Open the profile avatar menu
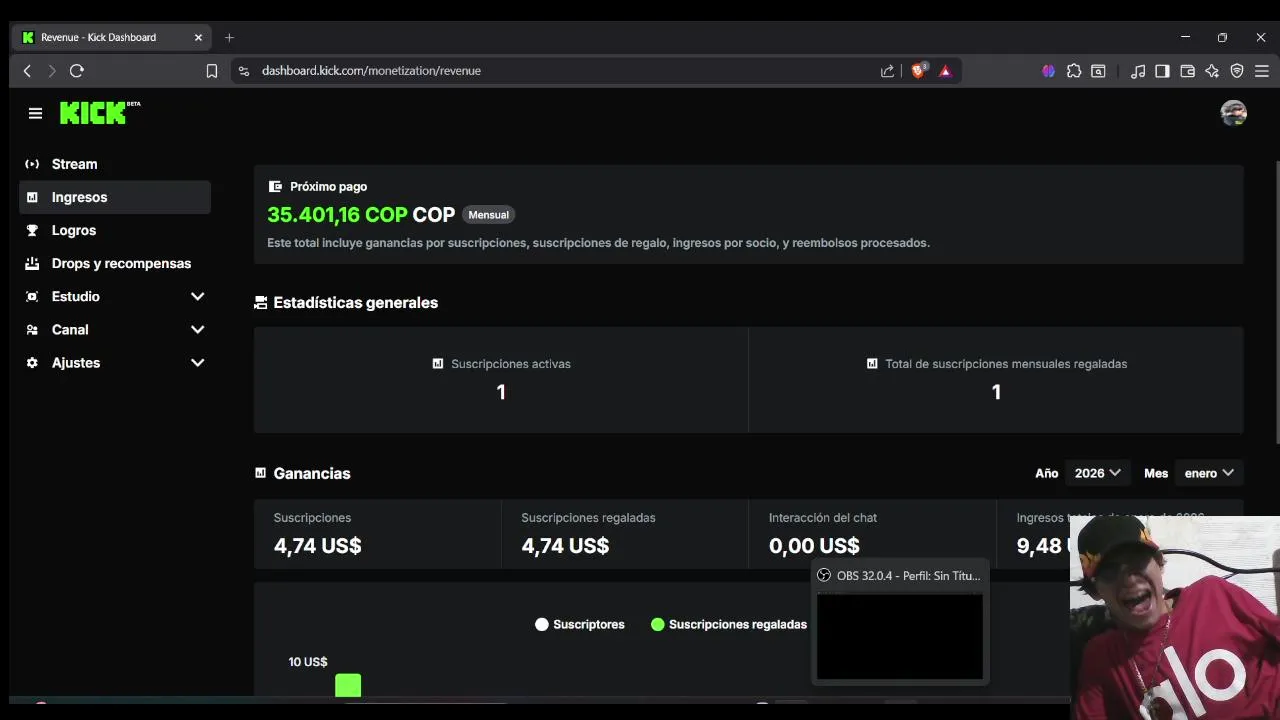1280x720 pixels. click(1233, 113)
